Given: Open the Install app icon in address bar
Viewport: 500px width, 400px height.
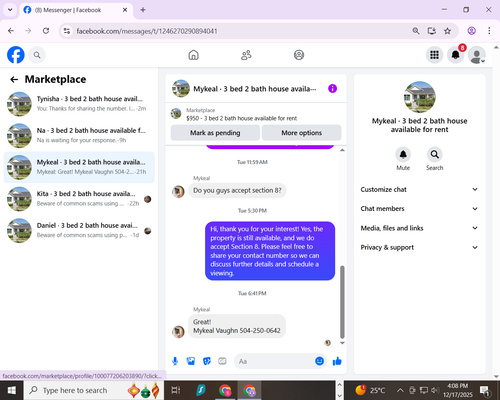Looking at the screenshot, I should (432, 31).
